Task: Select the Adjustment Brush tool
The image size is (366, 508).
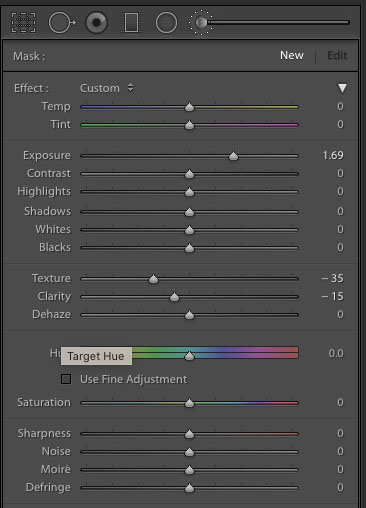Action: tap(201, 22)
